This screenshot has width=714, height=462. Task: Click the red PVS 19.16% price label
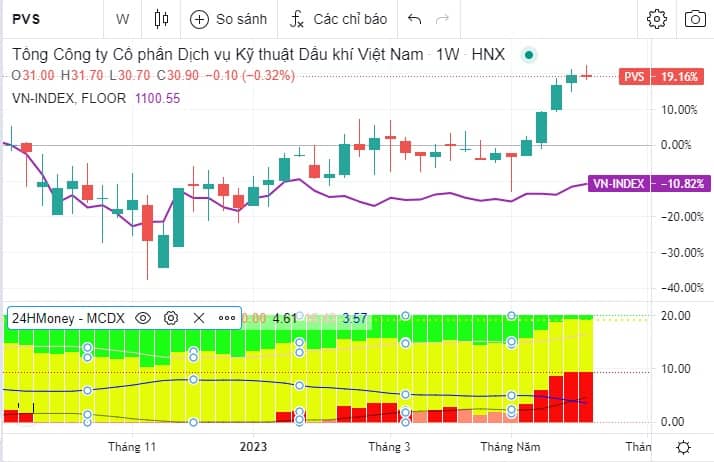(661, 76)
